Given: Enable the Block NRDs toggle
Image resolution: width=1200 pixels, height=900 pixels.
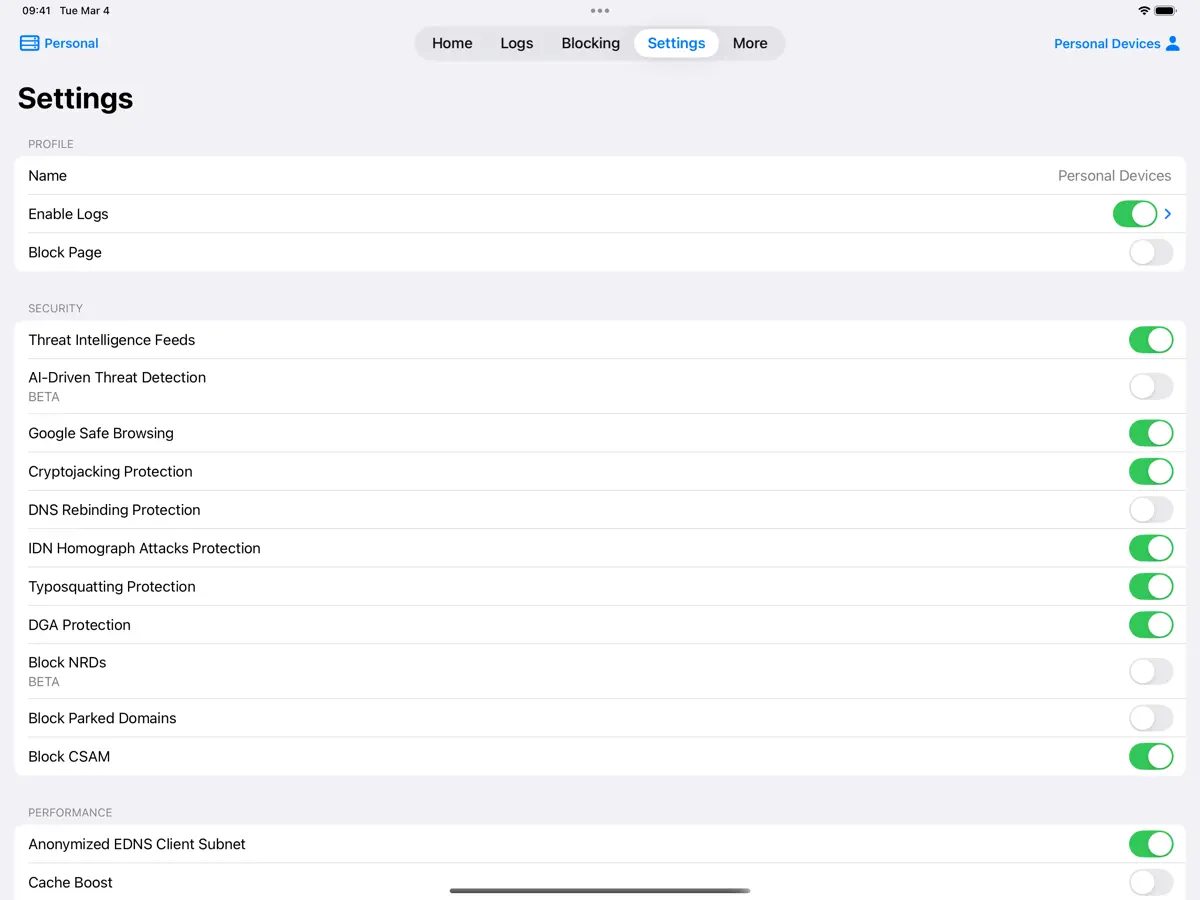Looking at the screenshot, I should [x=1151, y=671].
